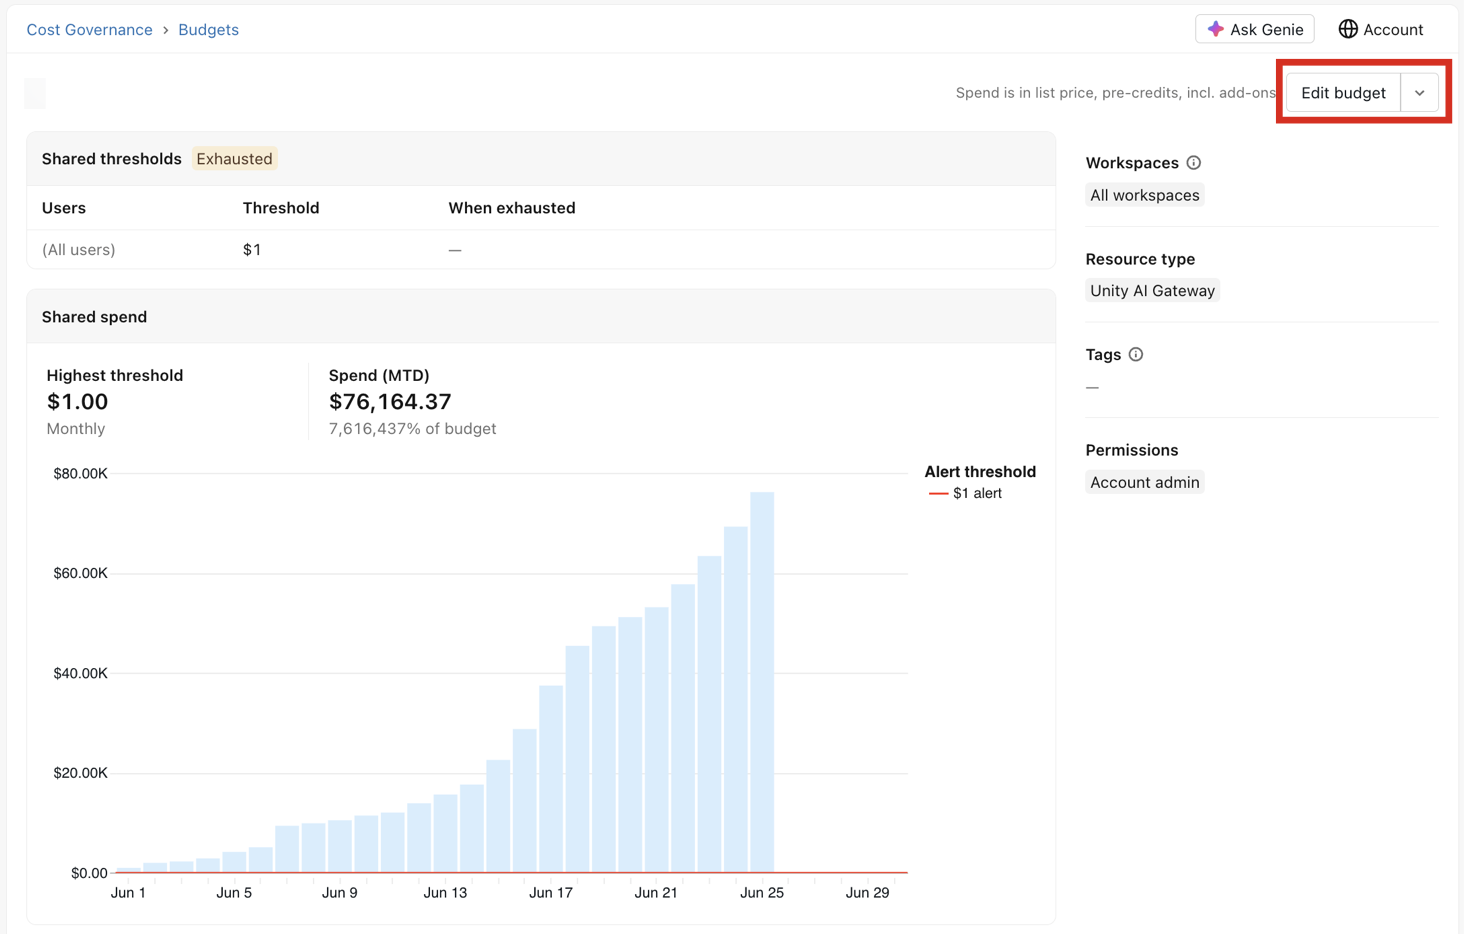1464x934 pixels.
Task: Click the Exhausted status badge
Action: tap(234, 159)
